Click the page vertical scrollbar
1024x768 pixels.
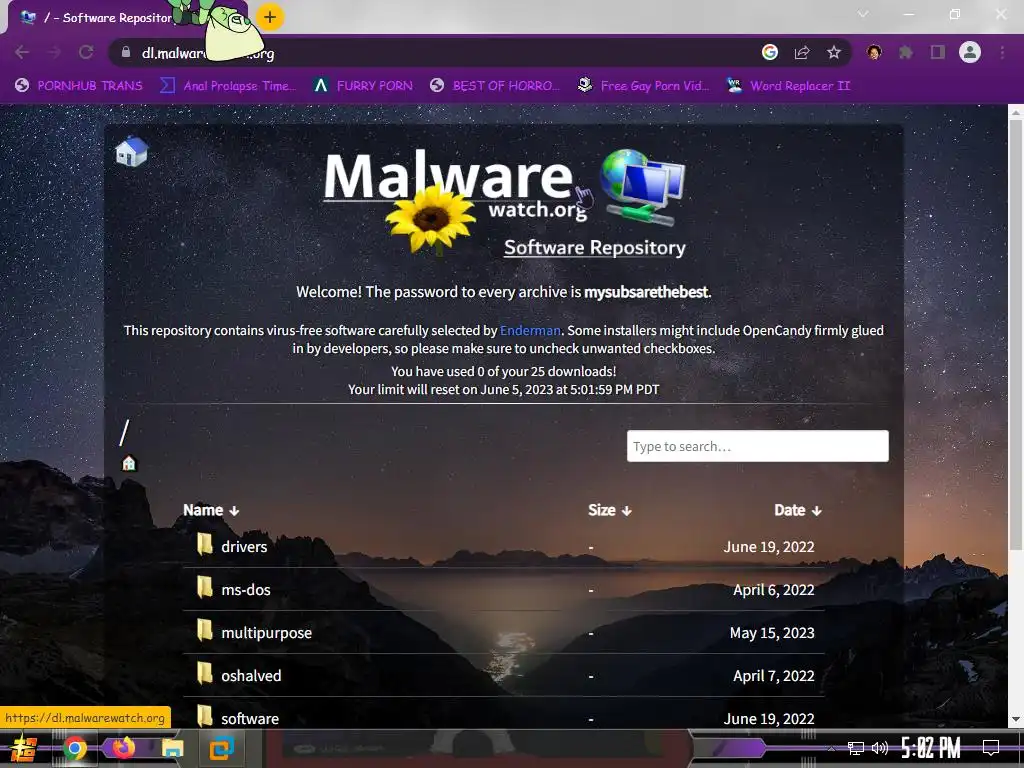tap(1016, 333)
